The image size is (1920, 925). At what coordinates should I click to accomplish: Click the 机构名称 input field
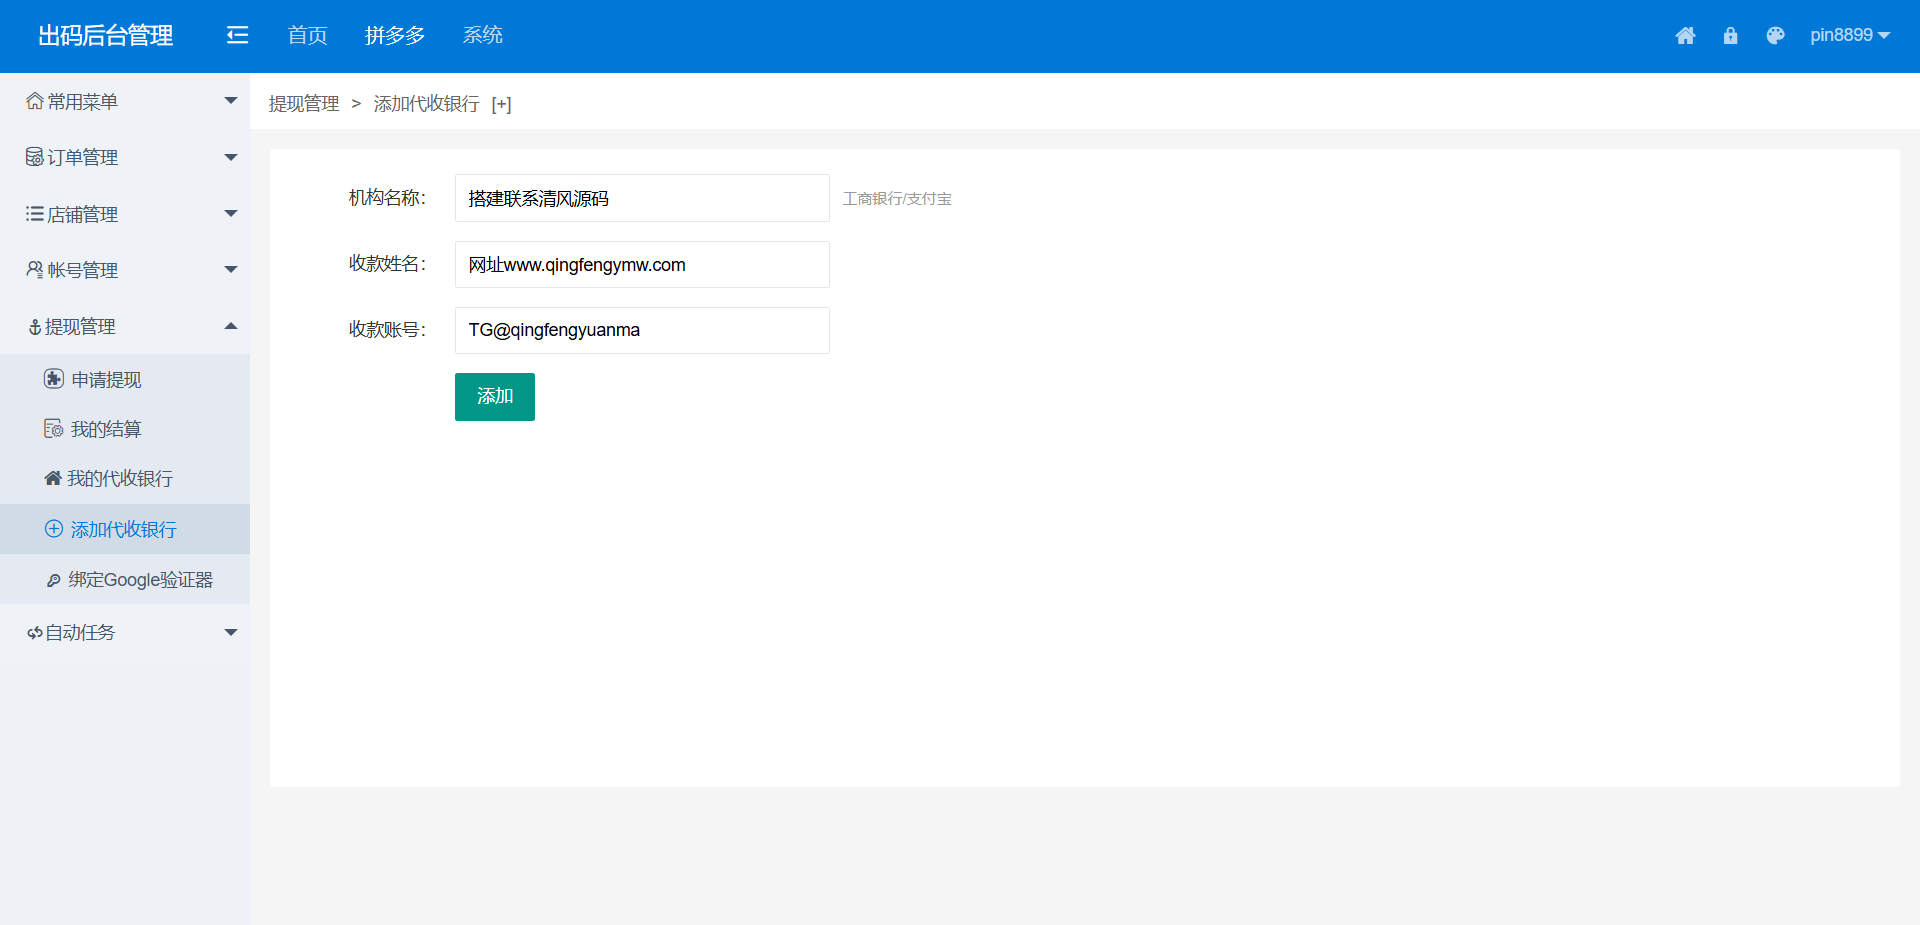point(641,198)
